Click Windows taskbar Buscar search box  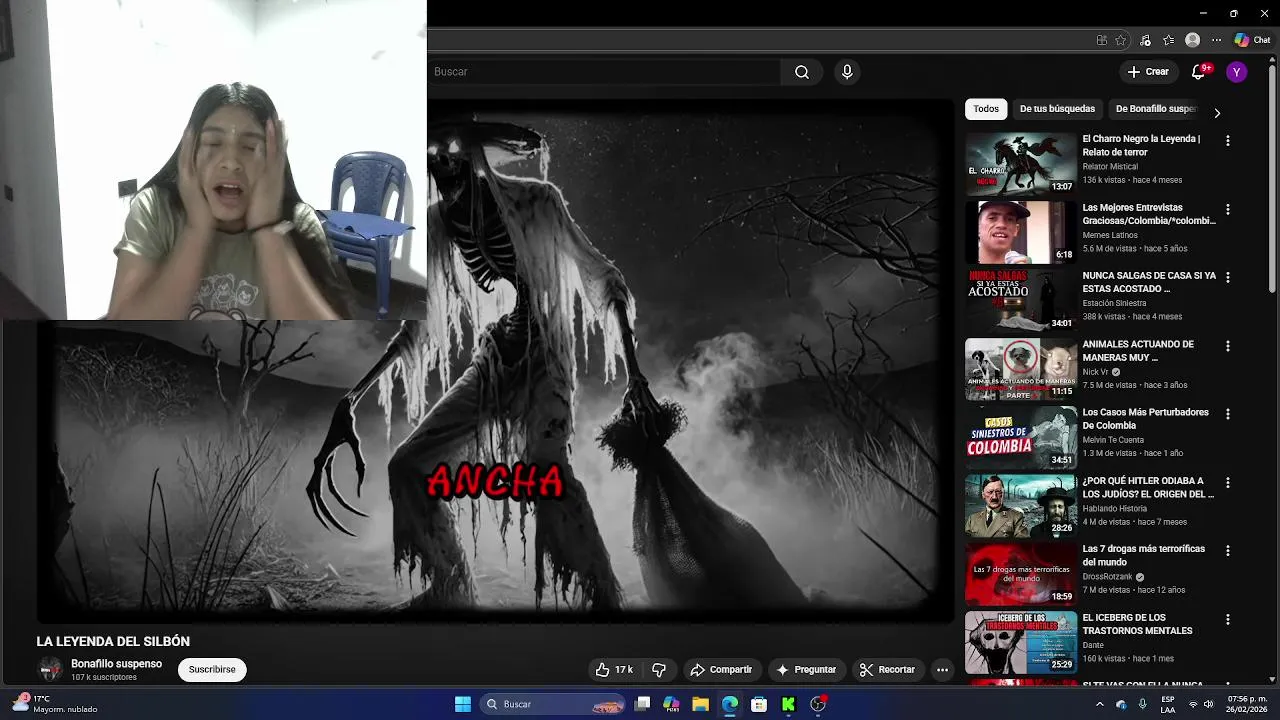coord(553,704)
